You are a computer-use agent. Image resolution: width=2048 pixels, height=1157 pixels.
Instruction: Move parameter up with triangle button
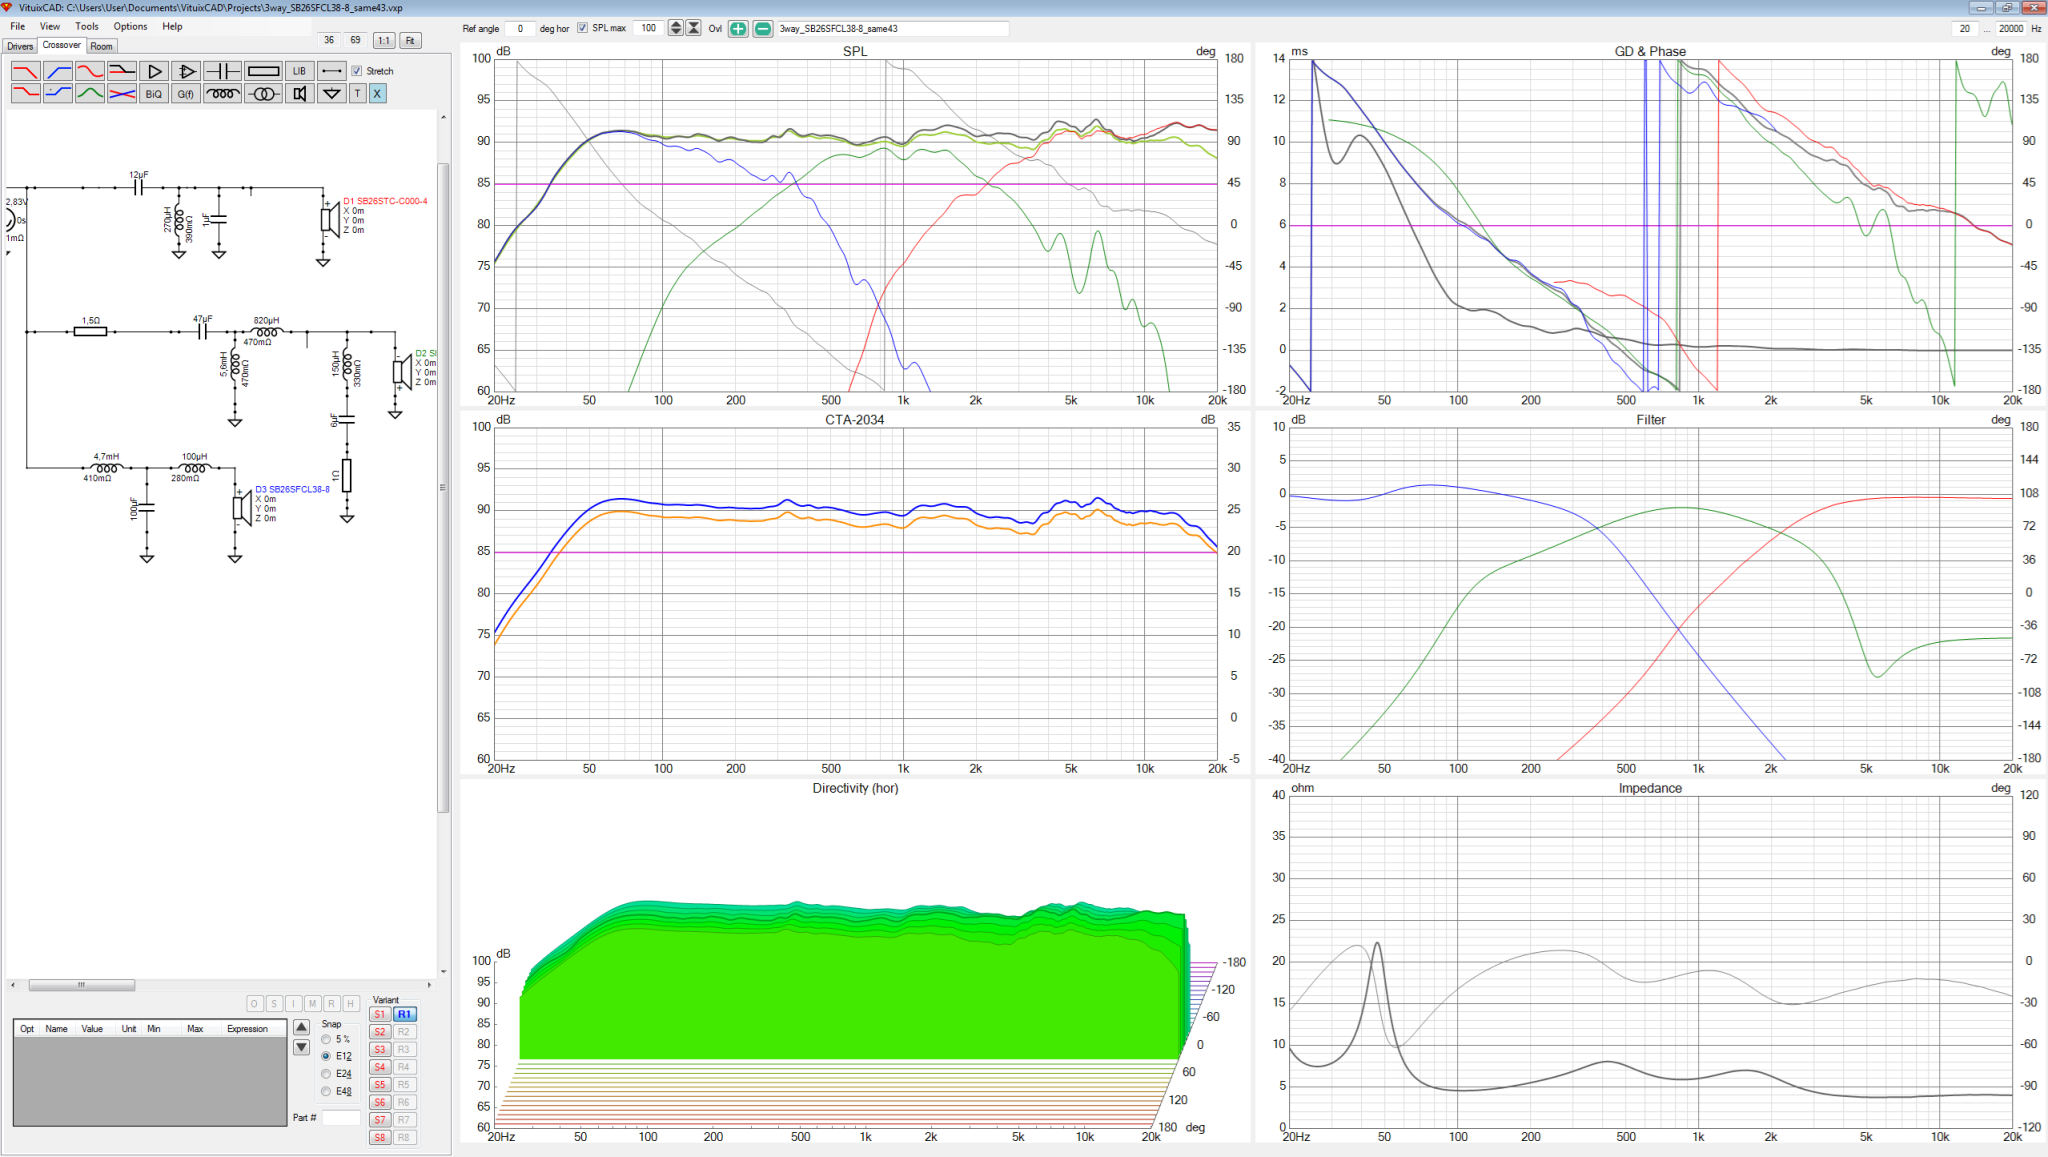pyautogui.click(x=301, y=1028)
